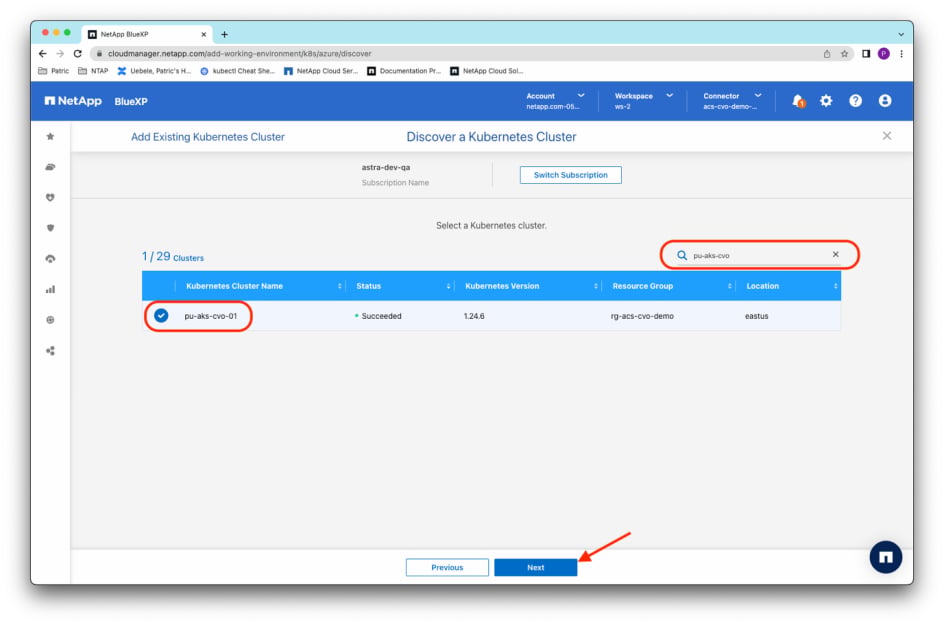944x625 pixels.
Task: Open the Uebele, Patric's bookmark
Action: coord(154,71)
